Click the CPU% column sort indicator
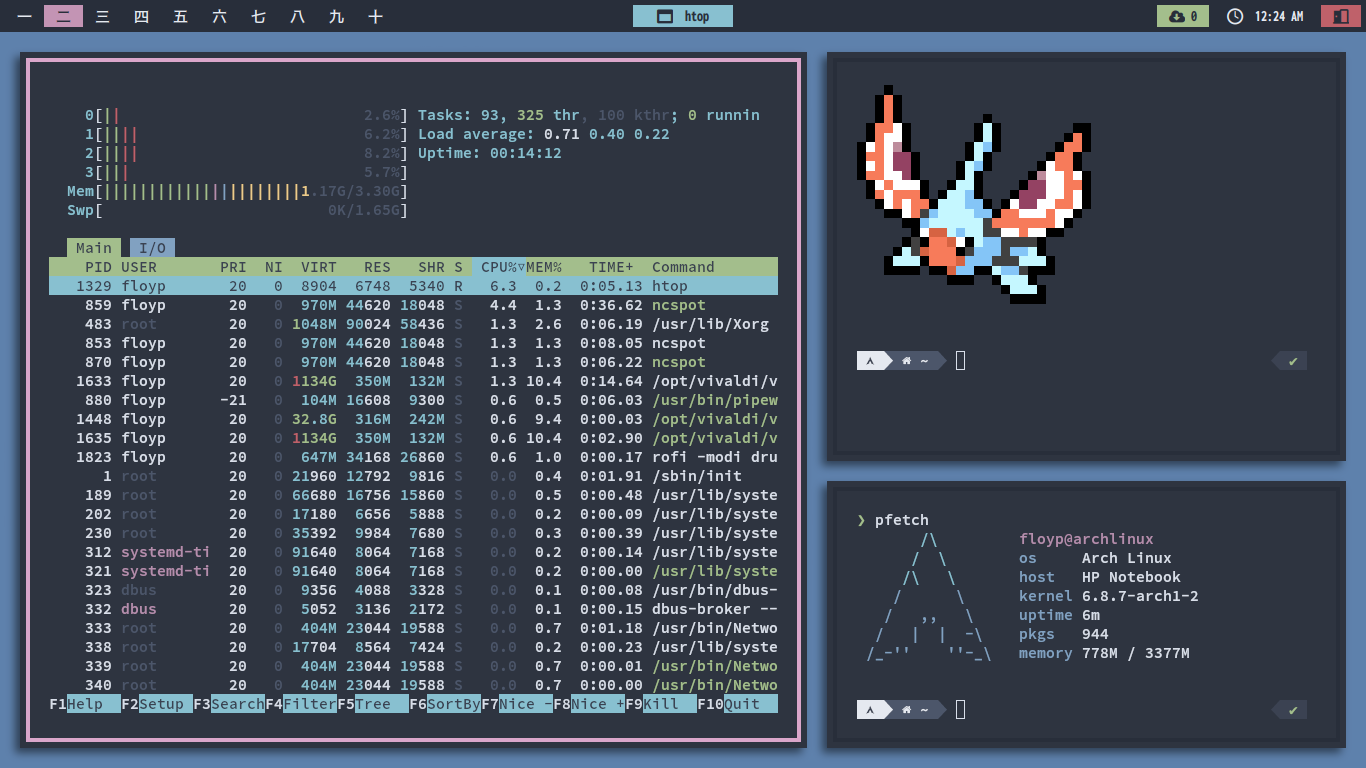This screenshot has height=768, width=1366. [x=500, y=267]
